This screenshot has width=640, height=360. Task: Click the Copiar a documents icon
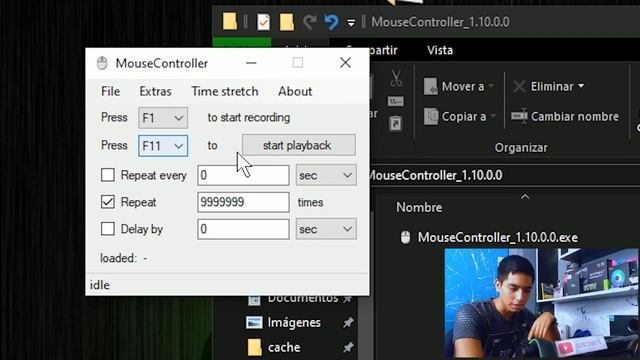431,116
